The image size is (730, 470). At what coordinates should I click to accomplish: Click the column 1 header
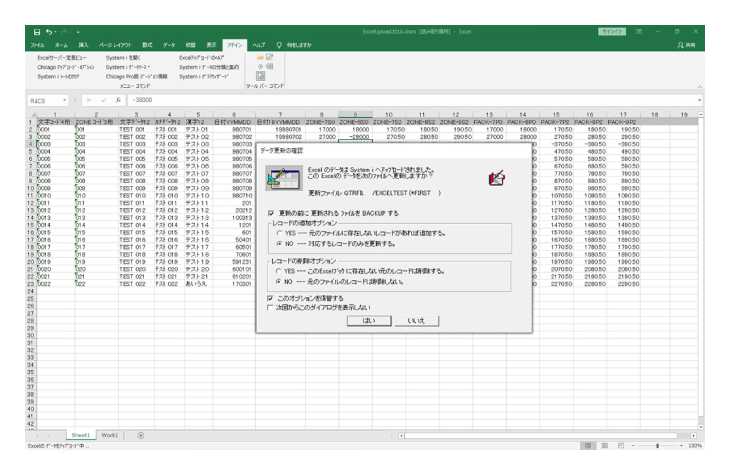[55, 114]
